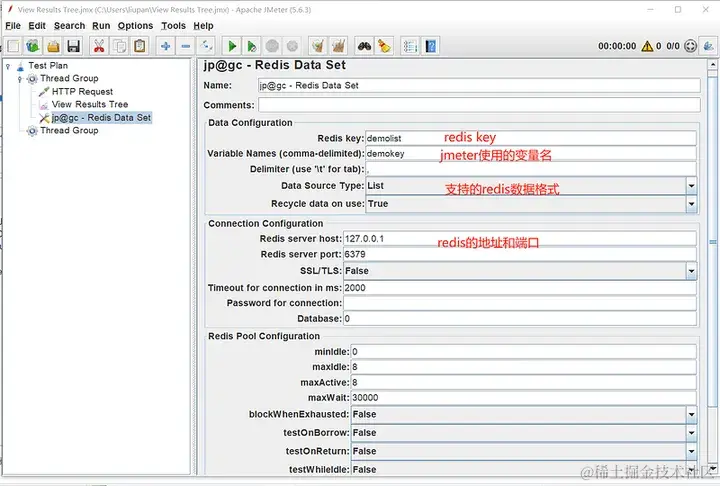Image resolution: width=720 pixels, height=486 pixels.
Task: Click the maxActive input field
Action: [523, 383]
